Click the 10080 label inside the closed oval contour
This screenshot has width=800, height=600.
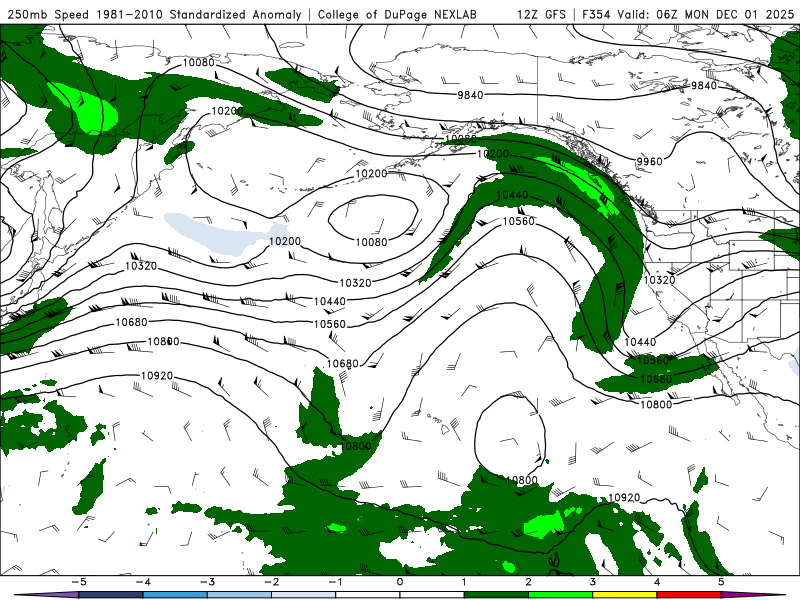tap(371, 242)
